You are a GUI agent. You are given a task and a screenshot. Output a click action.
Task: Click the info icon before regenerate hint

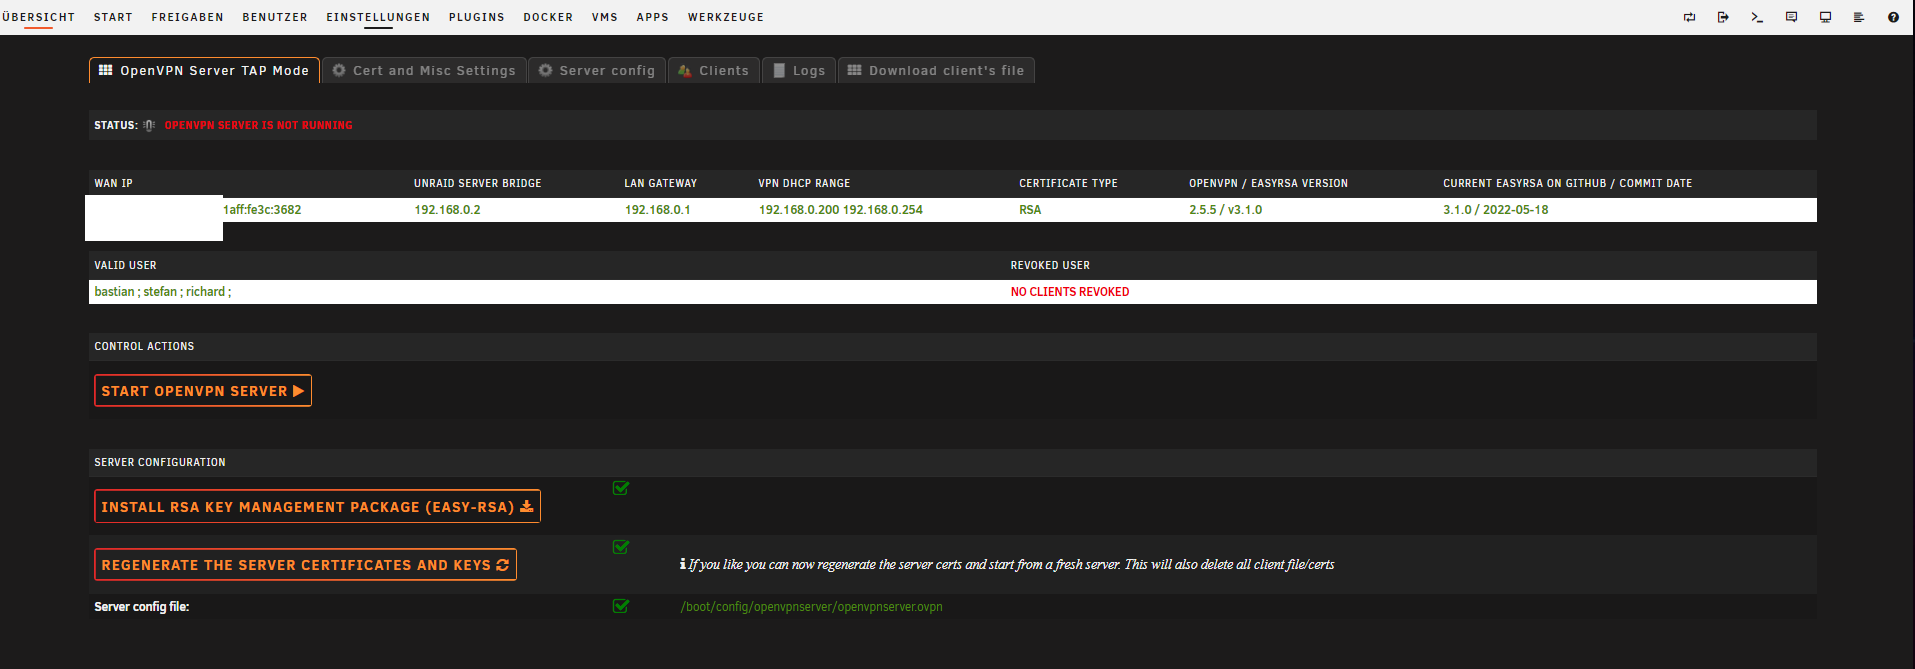coord(683,564)
